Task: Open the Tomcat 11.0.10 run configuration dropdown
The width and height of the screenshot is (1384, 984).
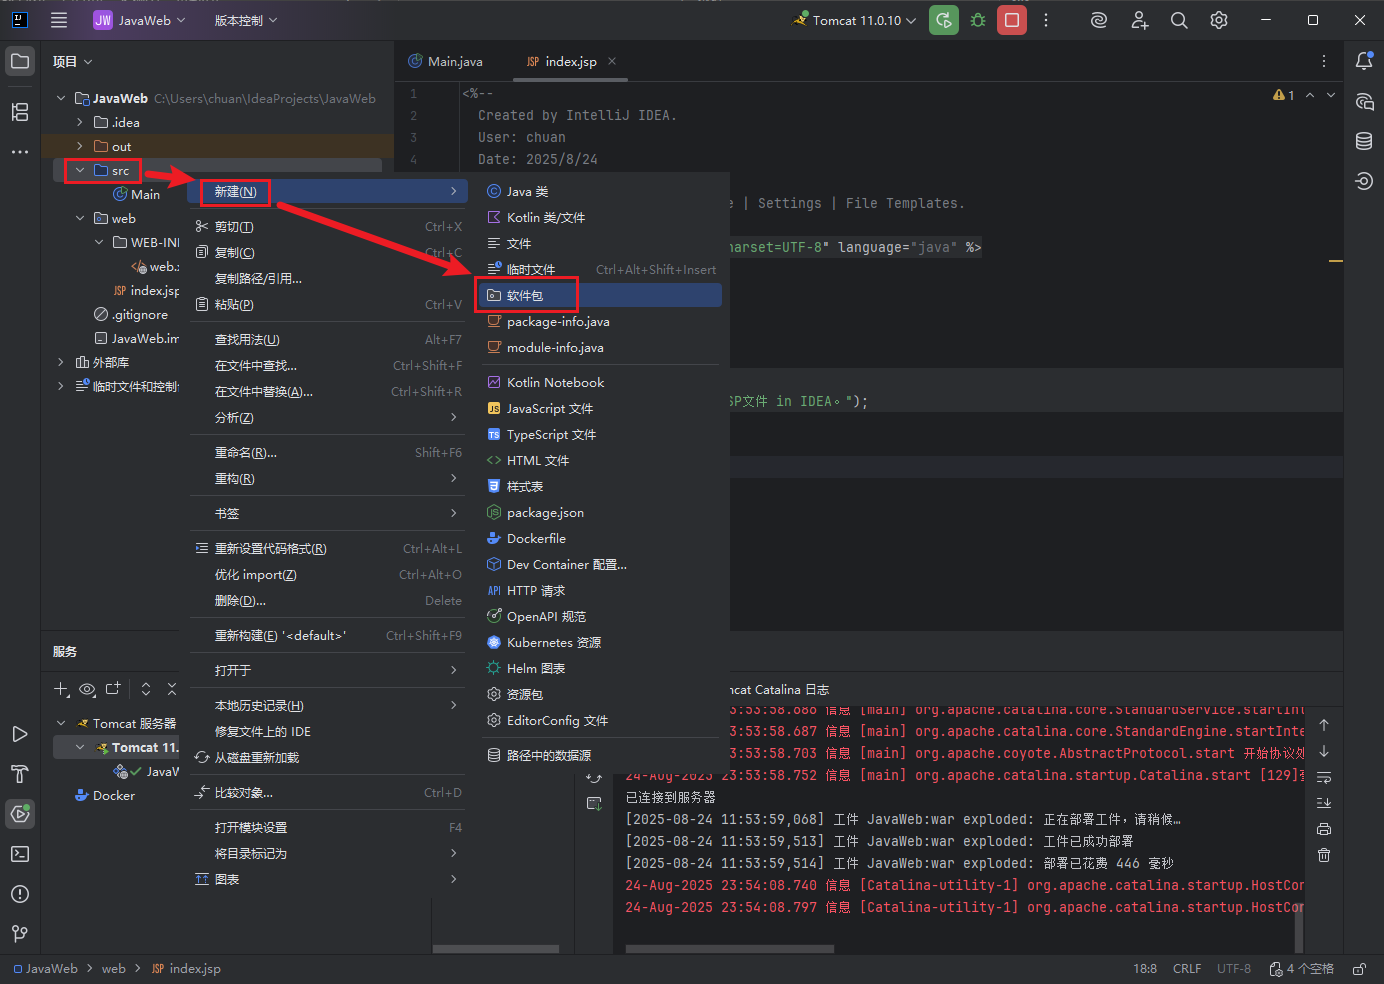Action: [855, 20]
